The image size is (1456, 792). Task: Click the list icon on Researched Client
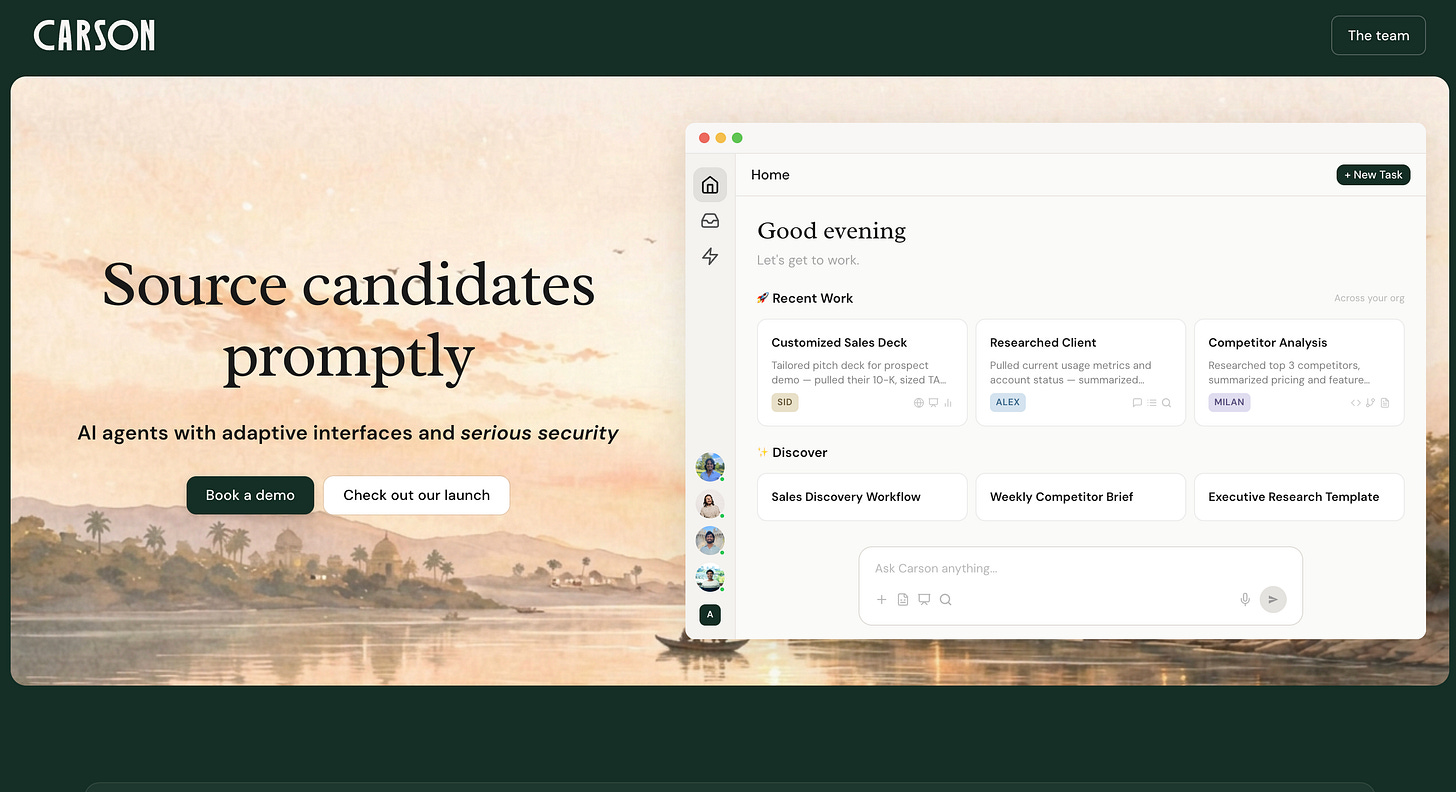[1152, 403]
